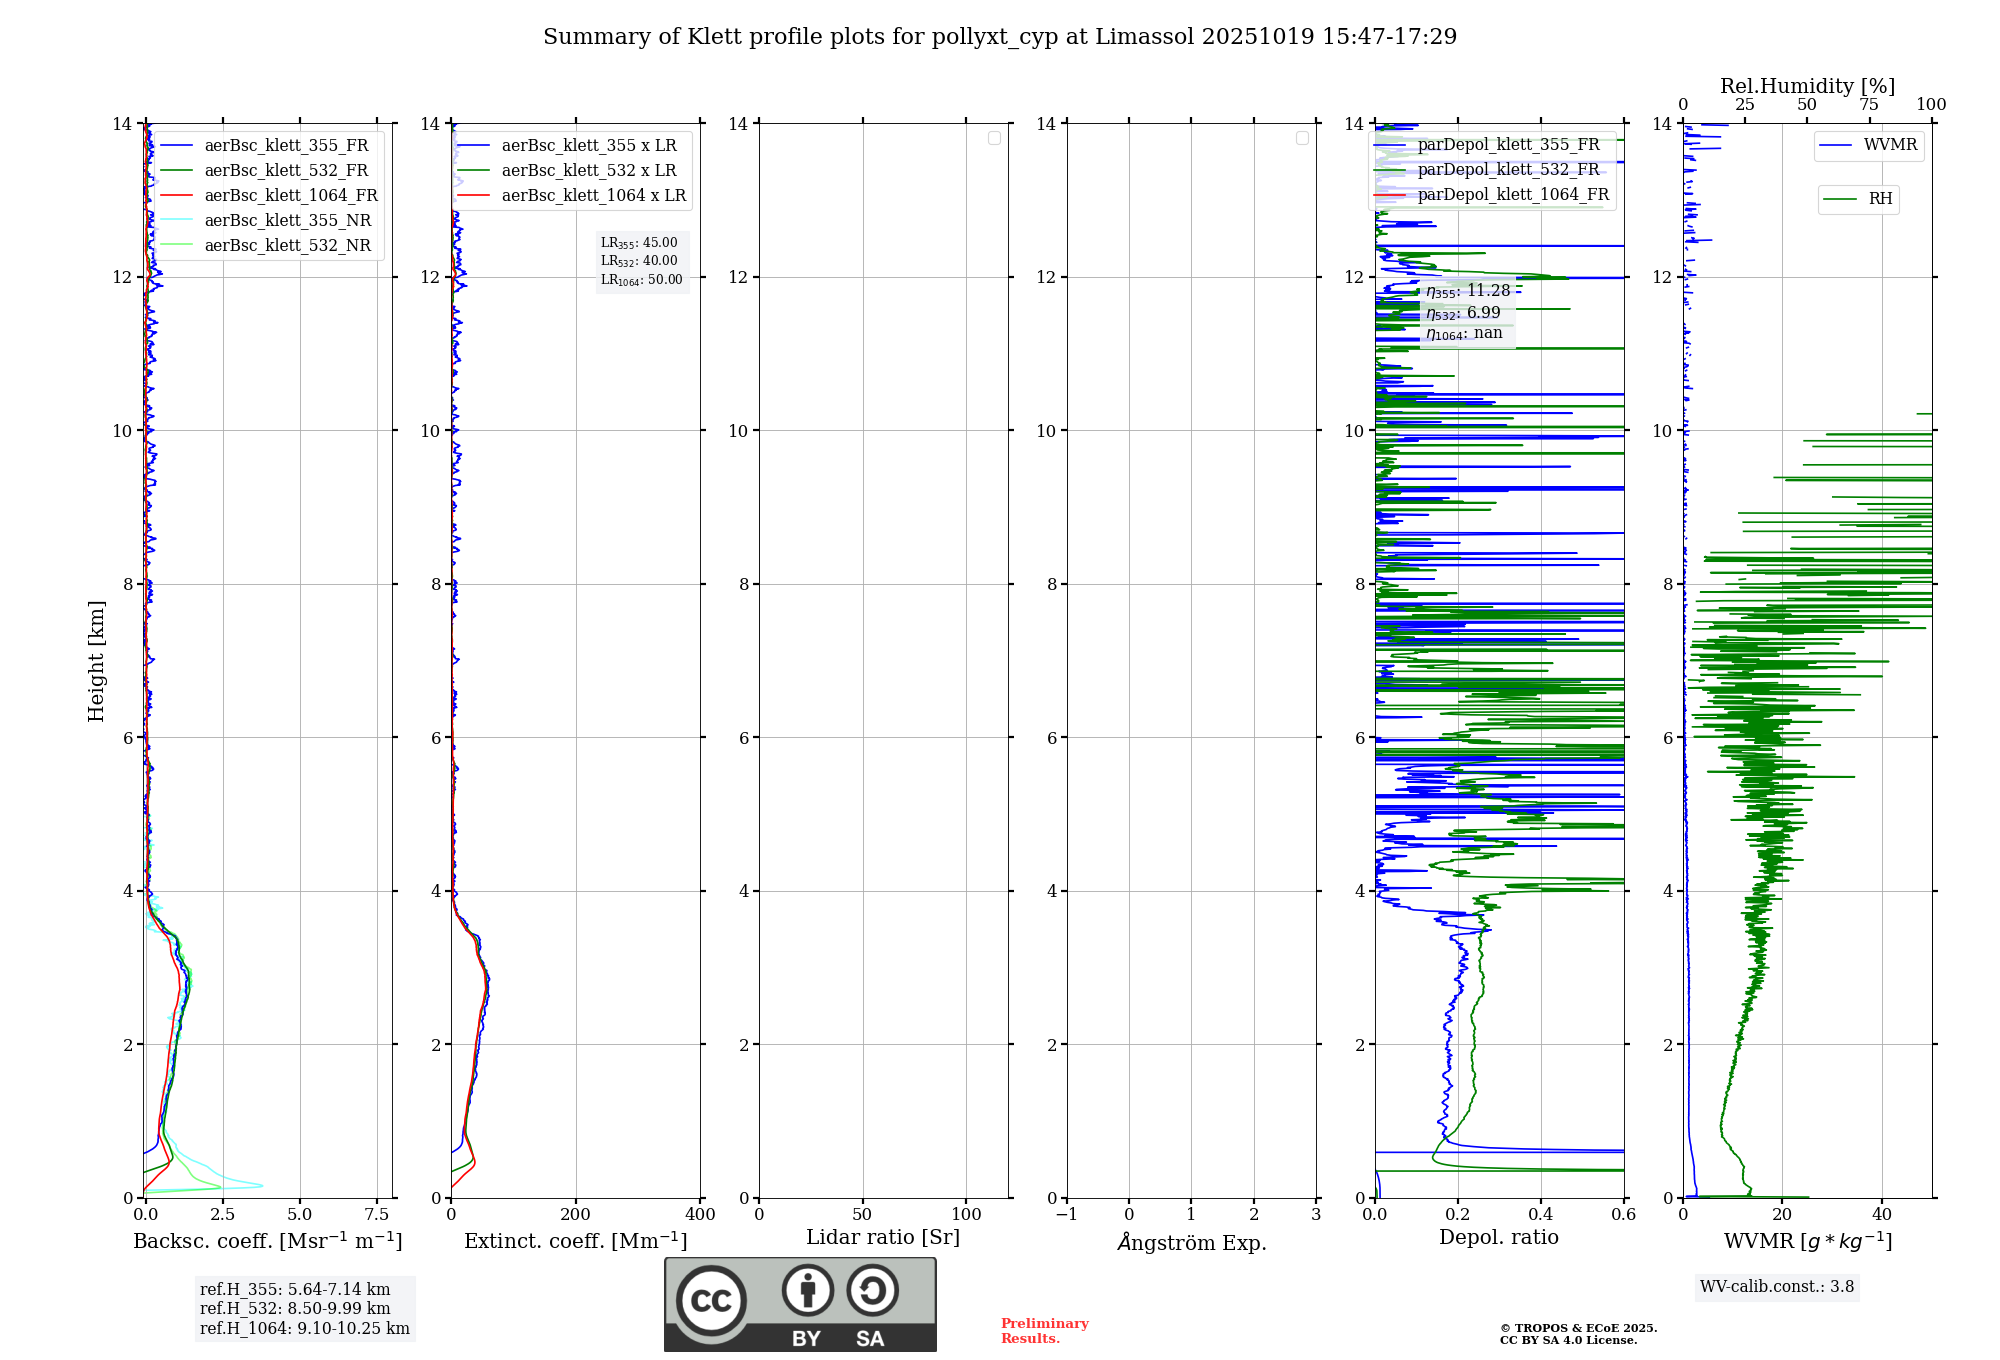Viewport: 2000px width, 1360px height.
Task: Click the share-alike circular arrow icon
Action: 872,1290
